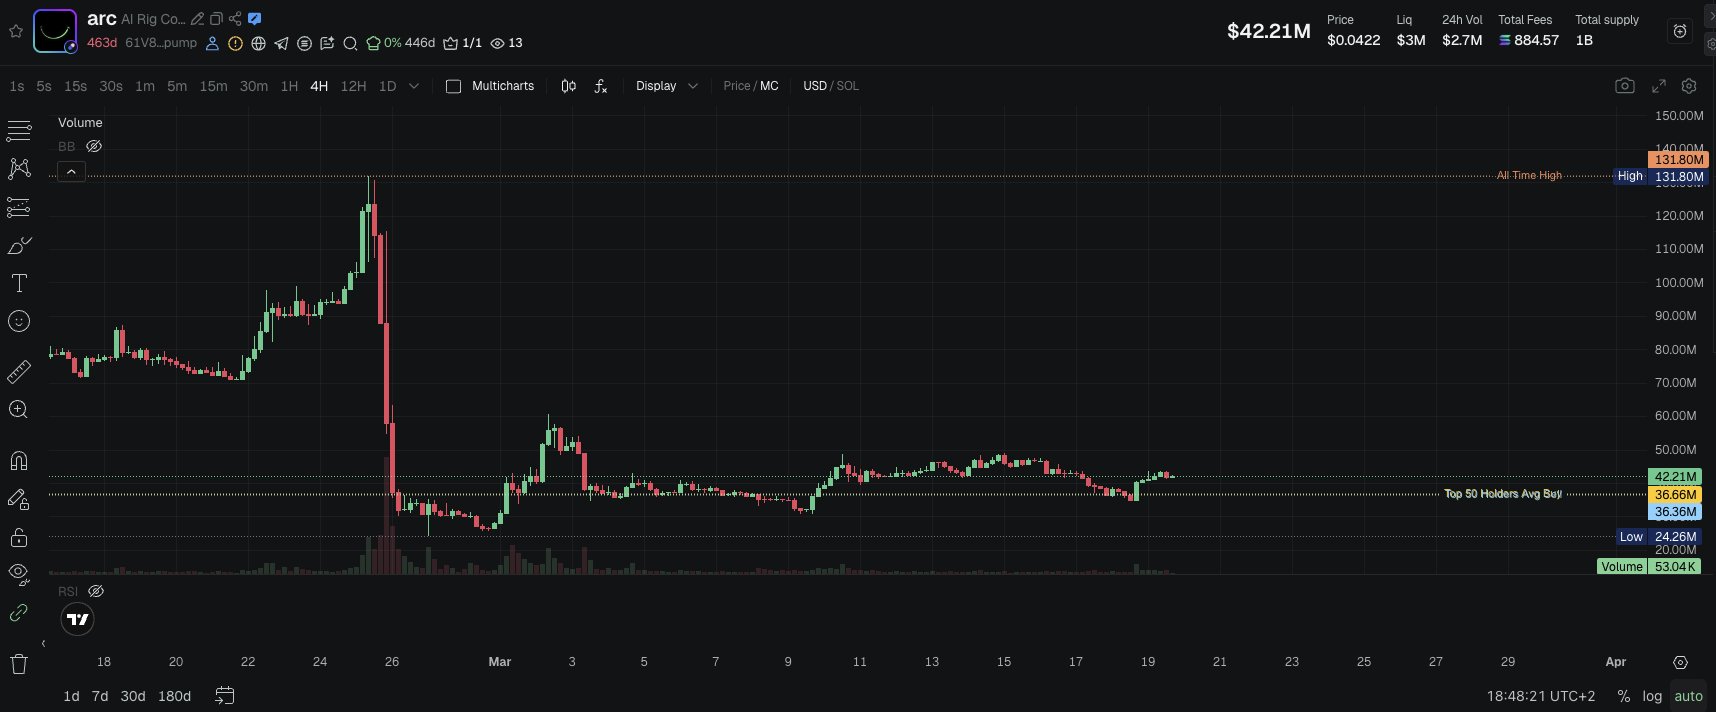This screenshot has width=1716, height=712.
Task: Expand more timeframe options chevron
Action: point(414,86)
